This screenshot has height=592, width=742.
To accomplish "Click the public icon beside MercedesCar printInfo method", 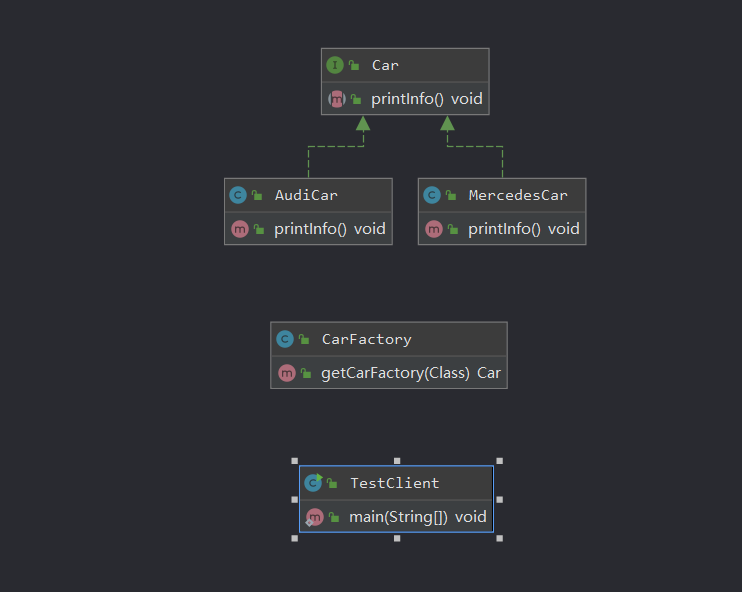I will point(453,229).
